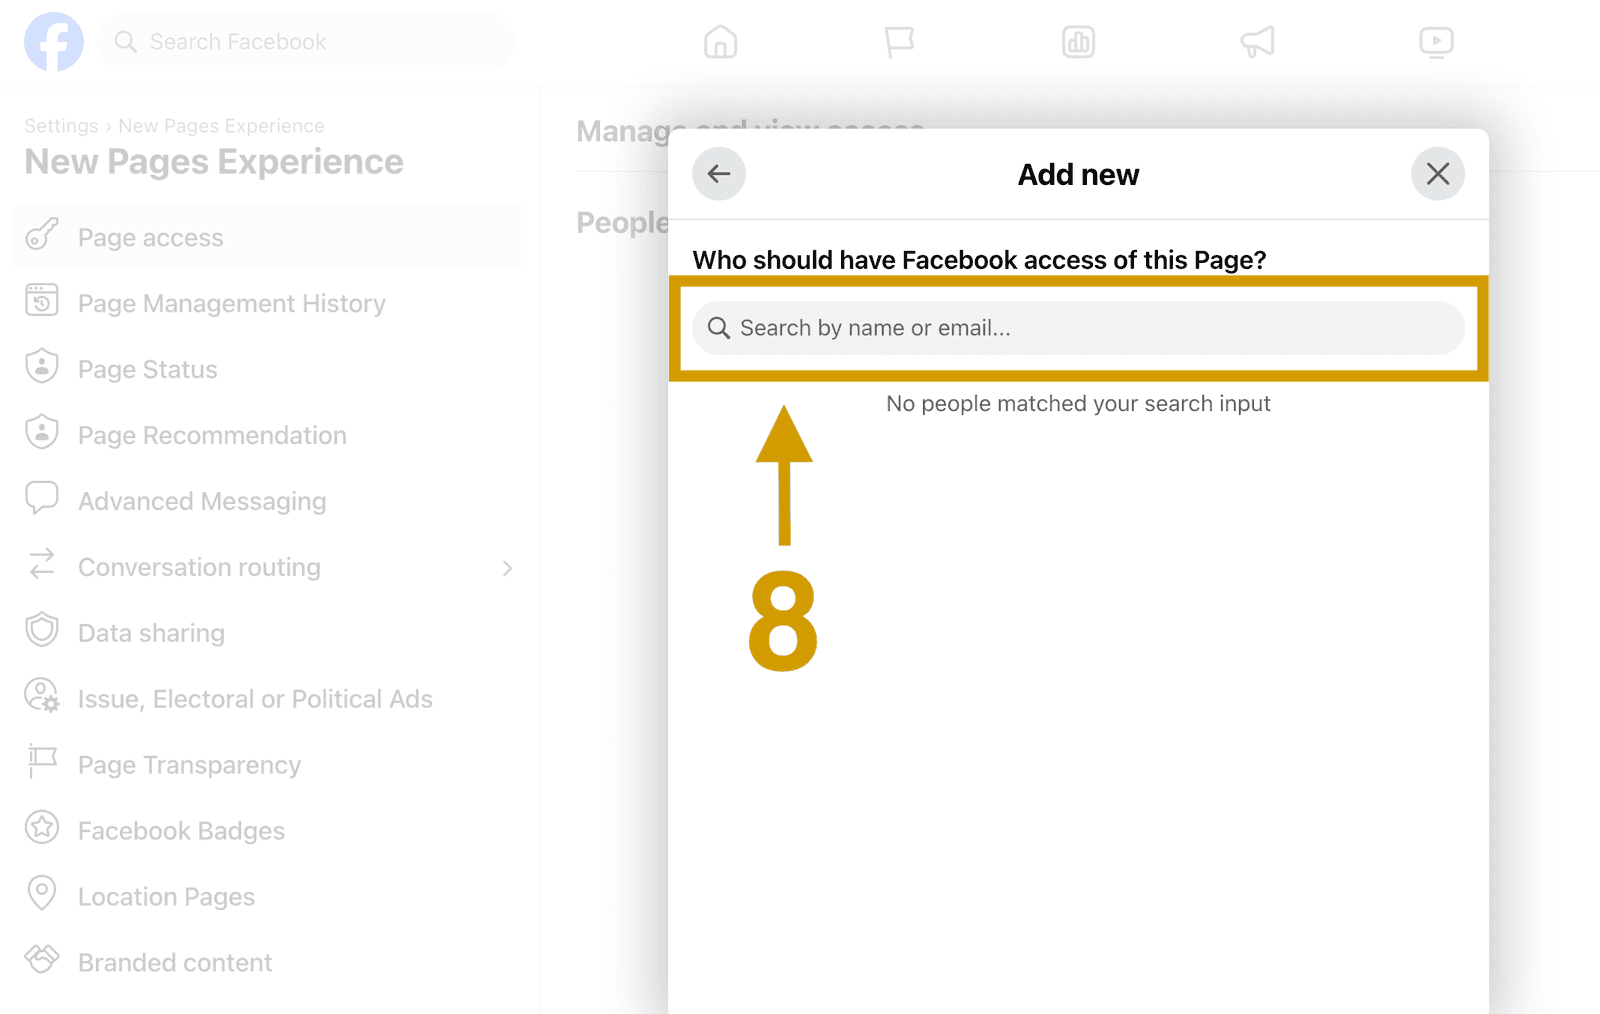The width and height of the screenshot is (1600, 1014).
Task: Click the Search by name or email field
Action: [x=1078, y=328]
